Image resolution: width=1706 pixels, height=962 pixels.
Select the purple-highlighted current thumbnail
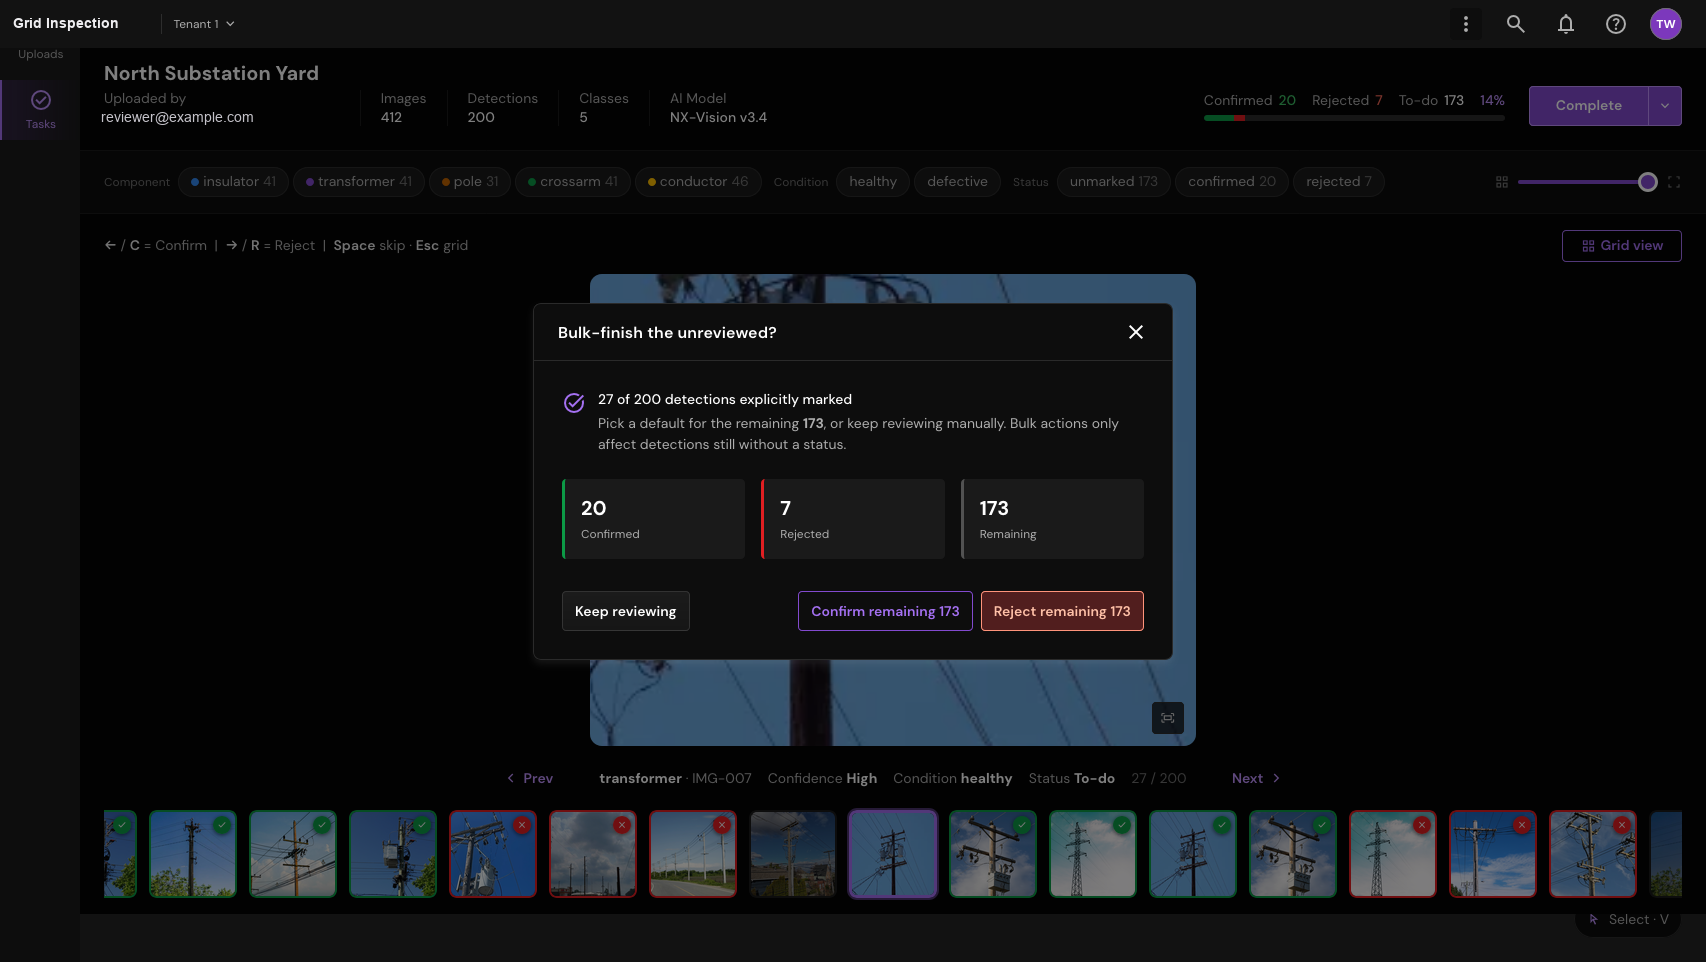(893, 854)
